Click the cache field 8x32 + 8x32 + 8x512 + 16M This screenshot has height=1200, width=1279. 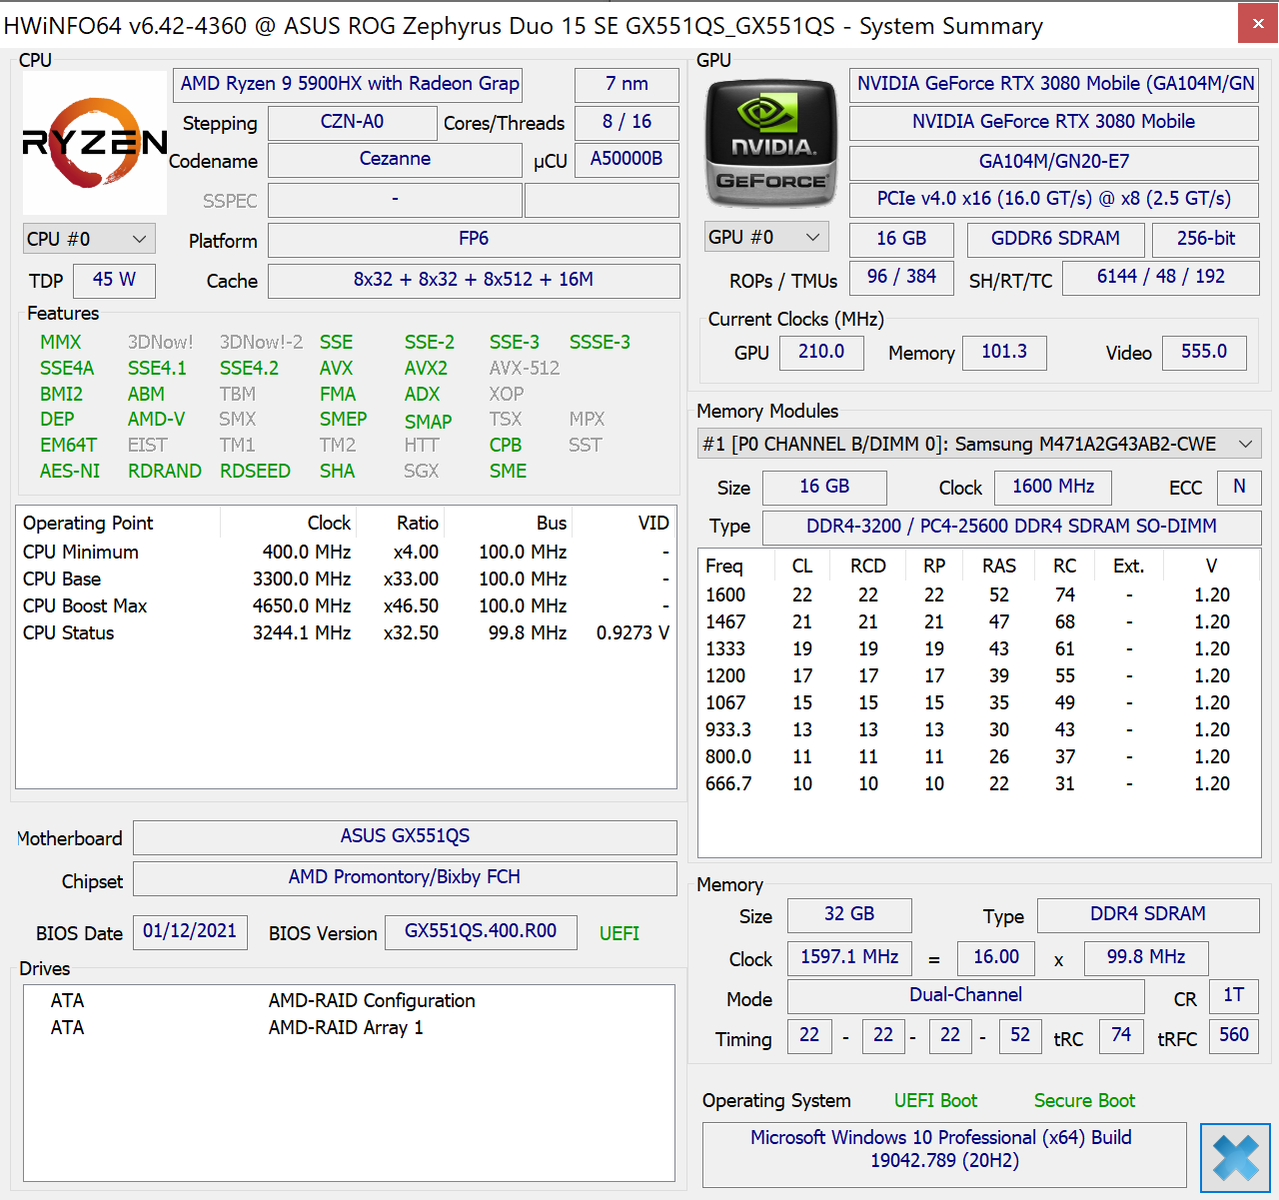tap(474, 280)
